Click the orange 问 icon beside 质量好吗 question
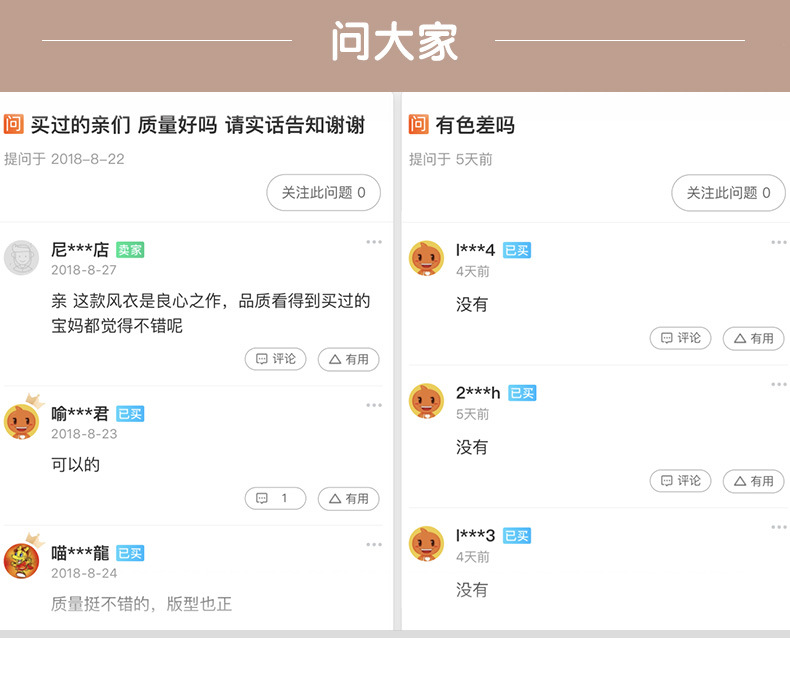Image resolution: width=790 pixels, height=678 pixels. pos(13,124)
